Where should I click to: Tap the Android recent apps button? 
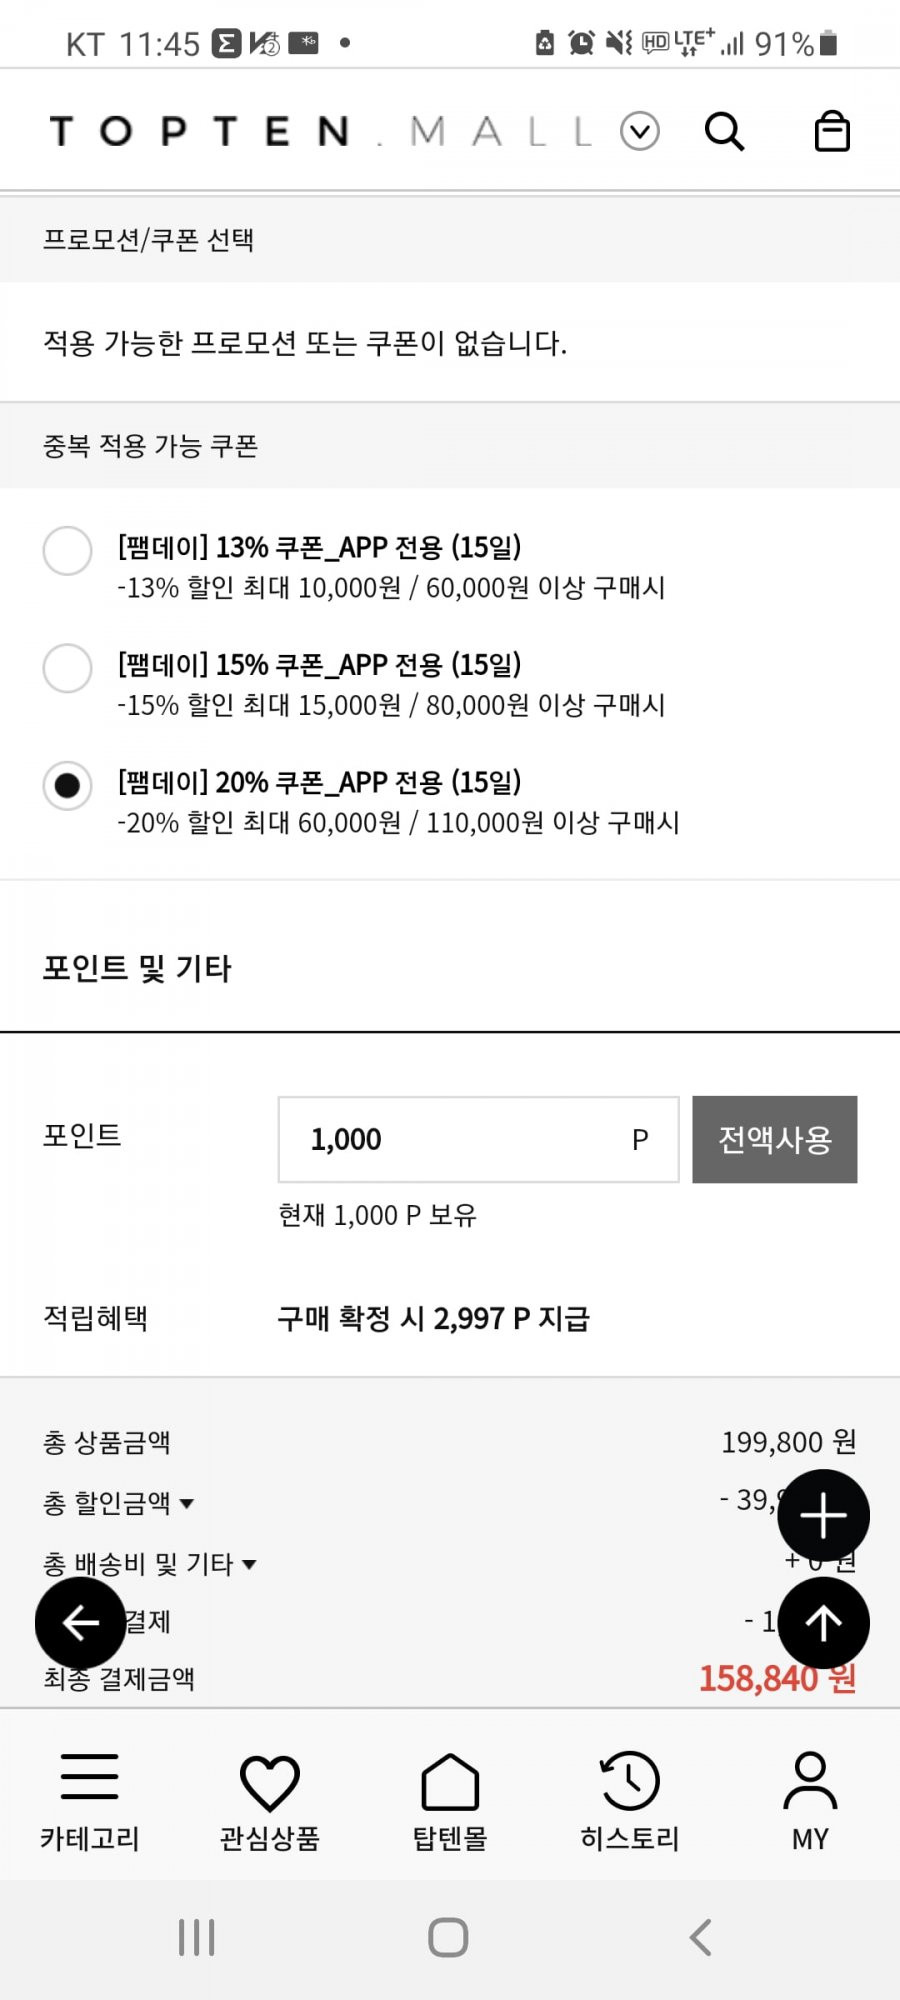click(x=196, y=1937)
